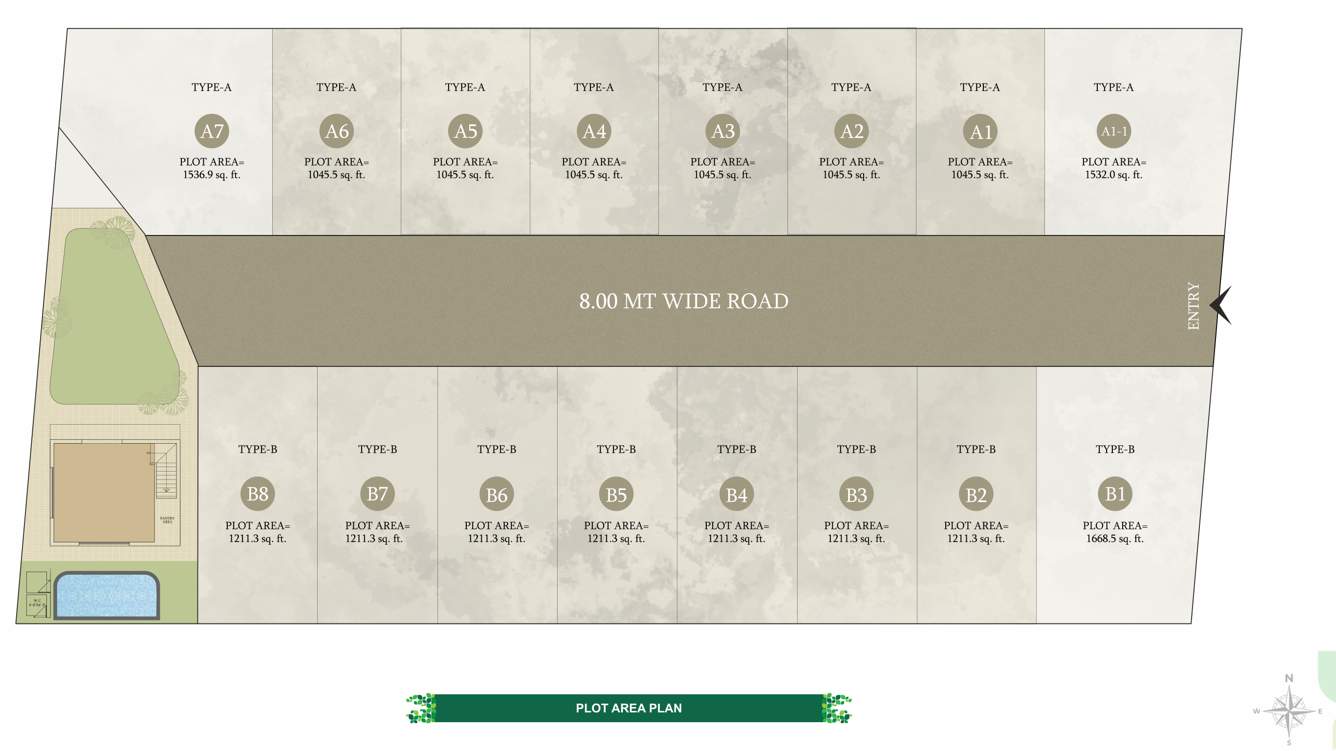Click the A1-1 plot circle
The width and height of the screenshot is (1336, 751).
(1112, 130)
